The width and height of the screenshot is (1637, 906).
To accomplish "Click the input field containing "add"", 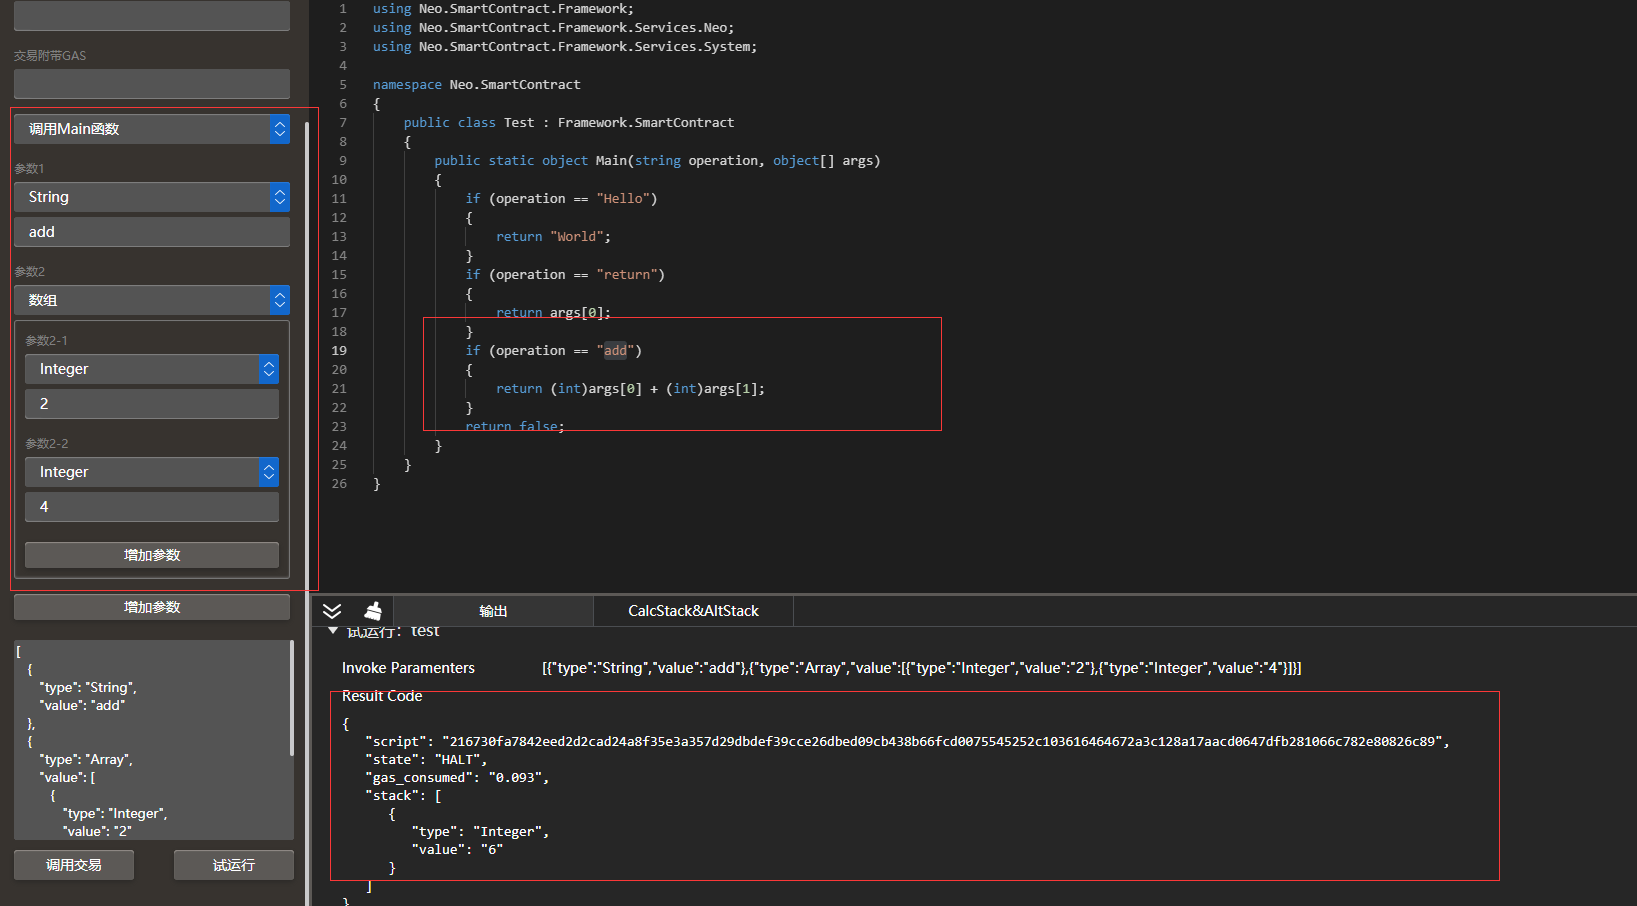I will coord(152,232).
